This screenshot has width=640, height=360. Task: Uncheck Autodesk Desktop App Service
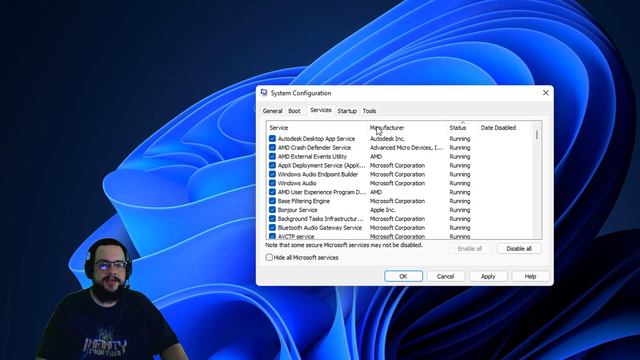272,139
